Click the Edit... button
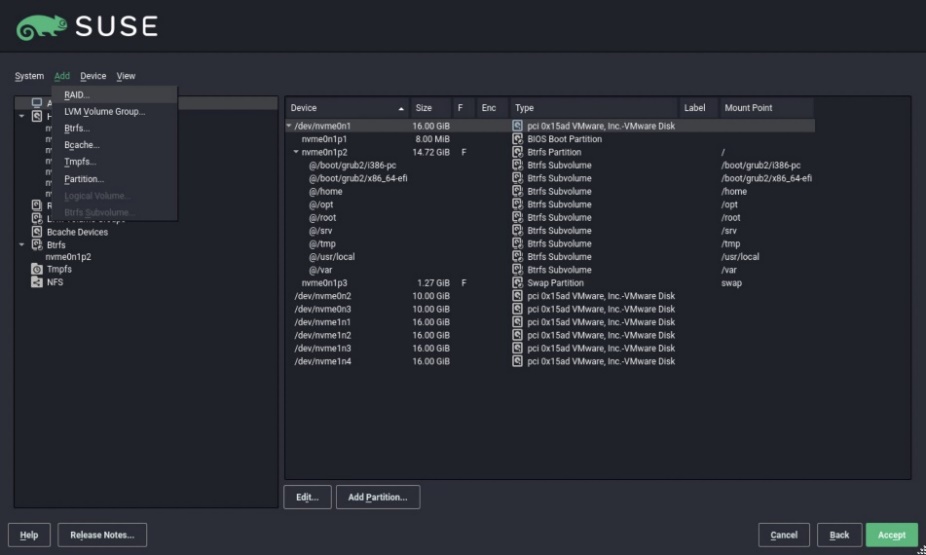 pos(307,497)
